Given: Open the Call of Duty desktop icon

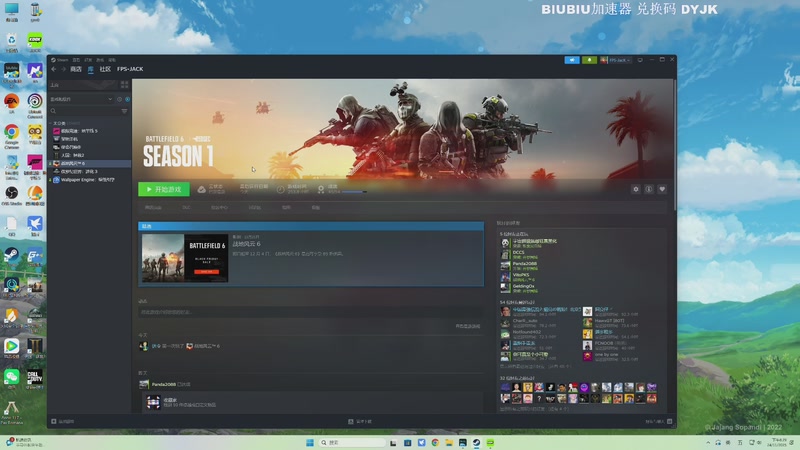Looking at the screenshot, I should pyautogui.click(x=35, y=379).
